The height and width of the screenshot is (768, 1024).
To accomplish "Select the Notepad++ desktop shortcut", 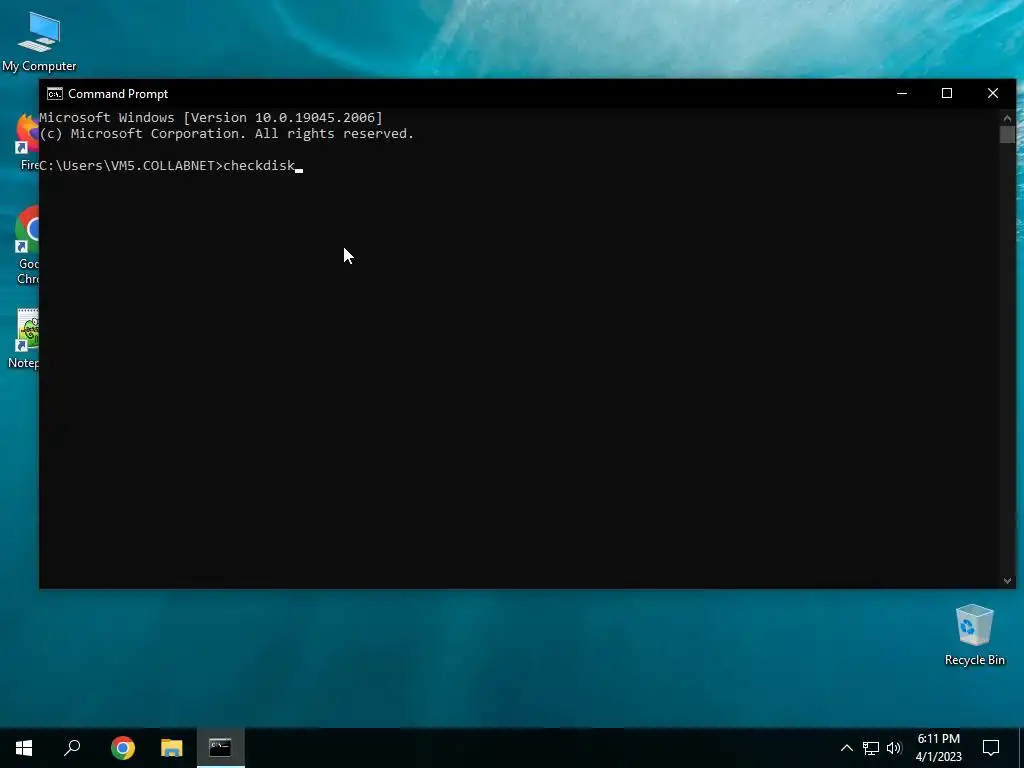I will click(x=25, y=339).
